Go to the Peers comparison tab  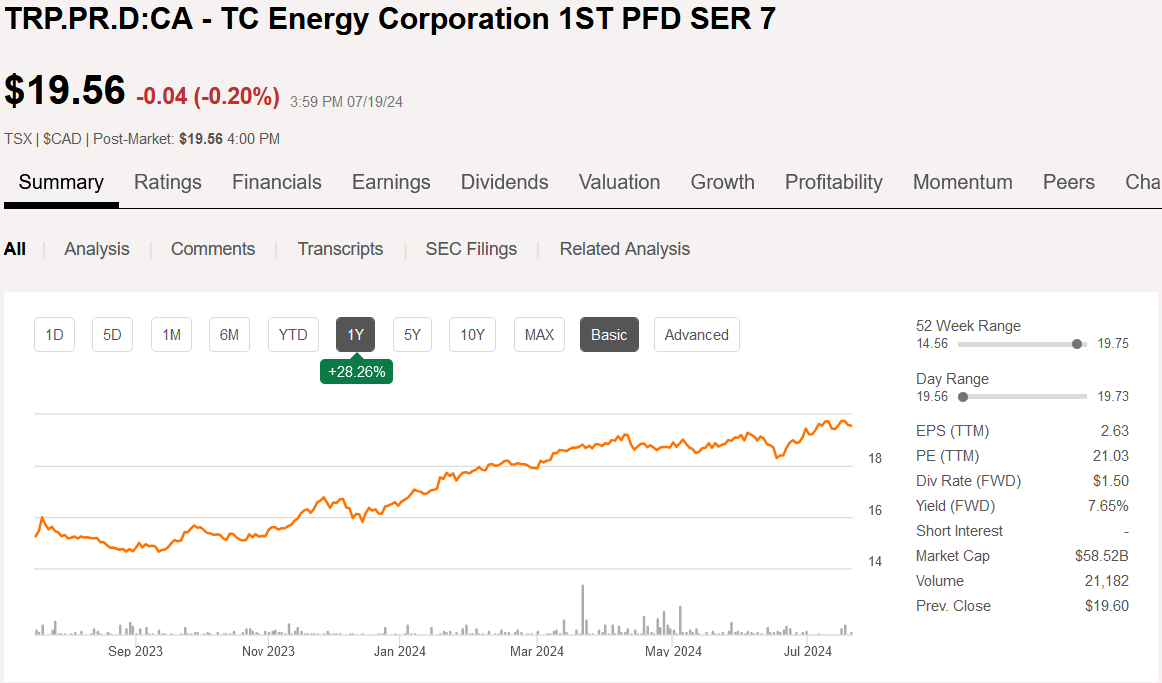[x=1068, y=182]
